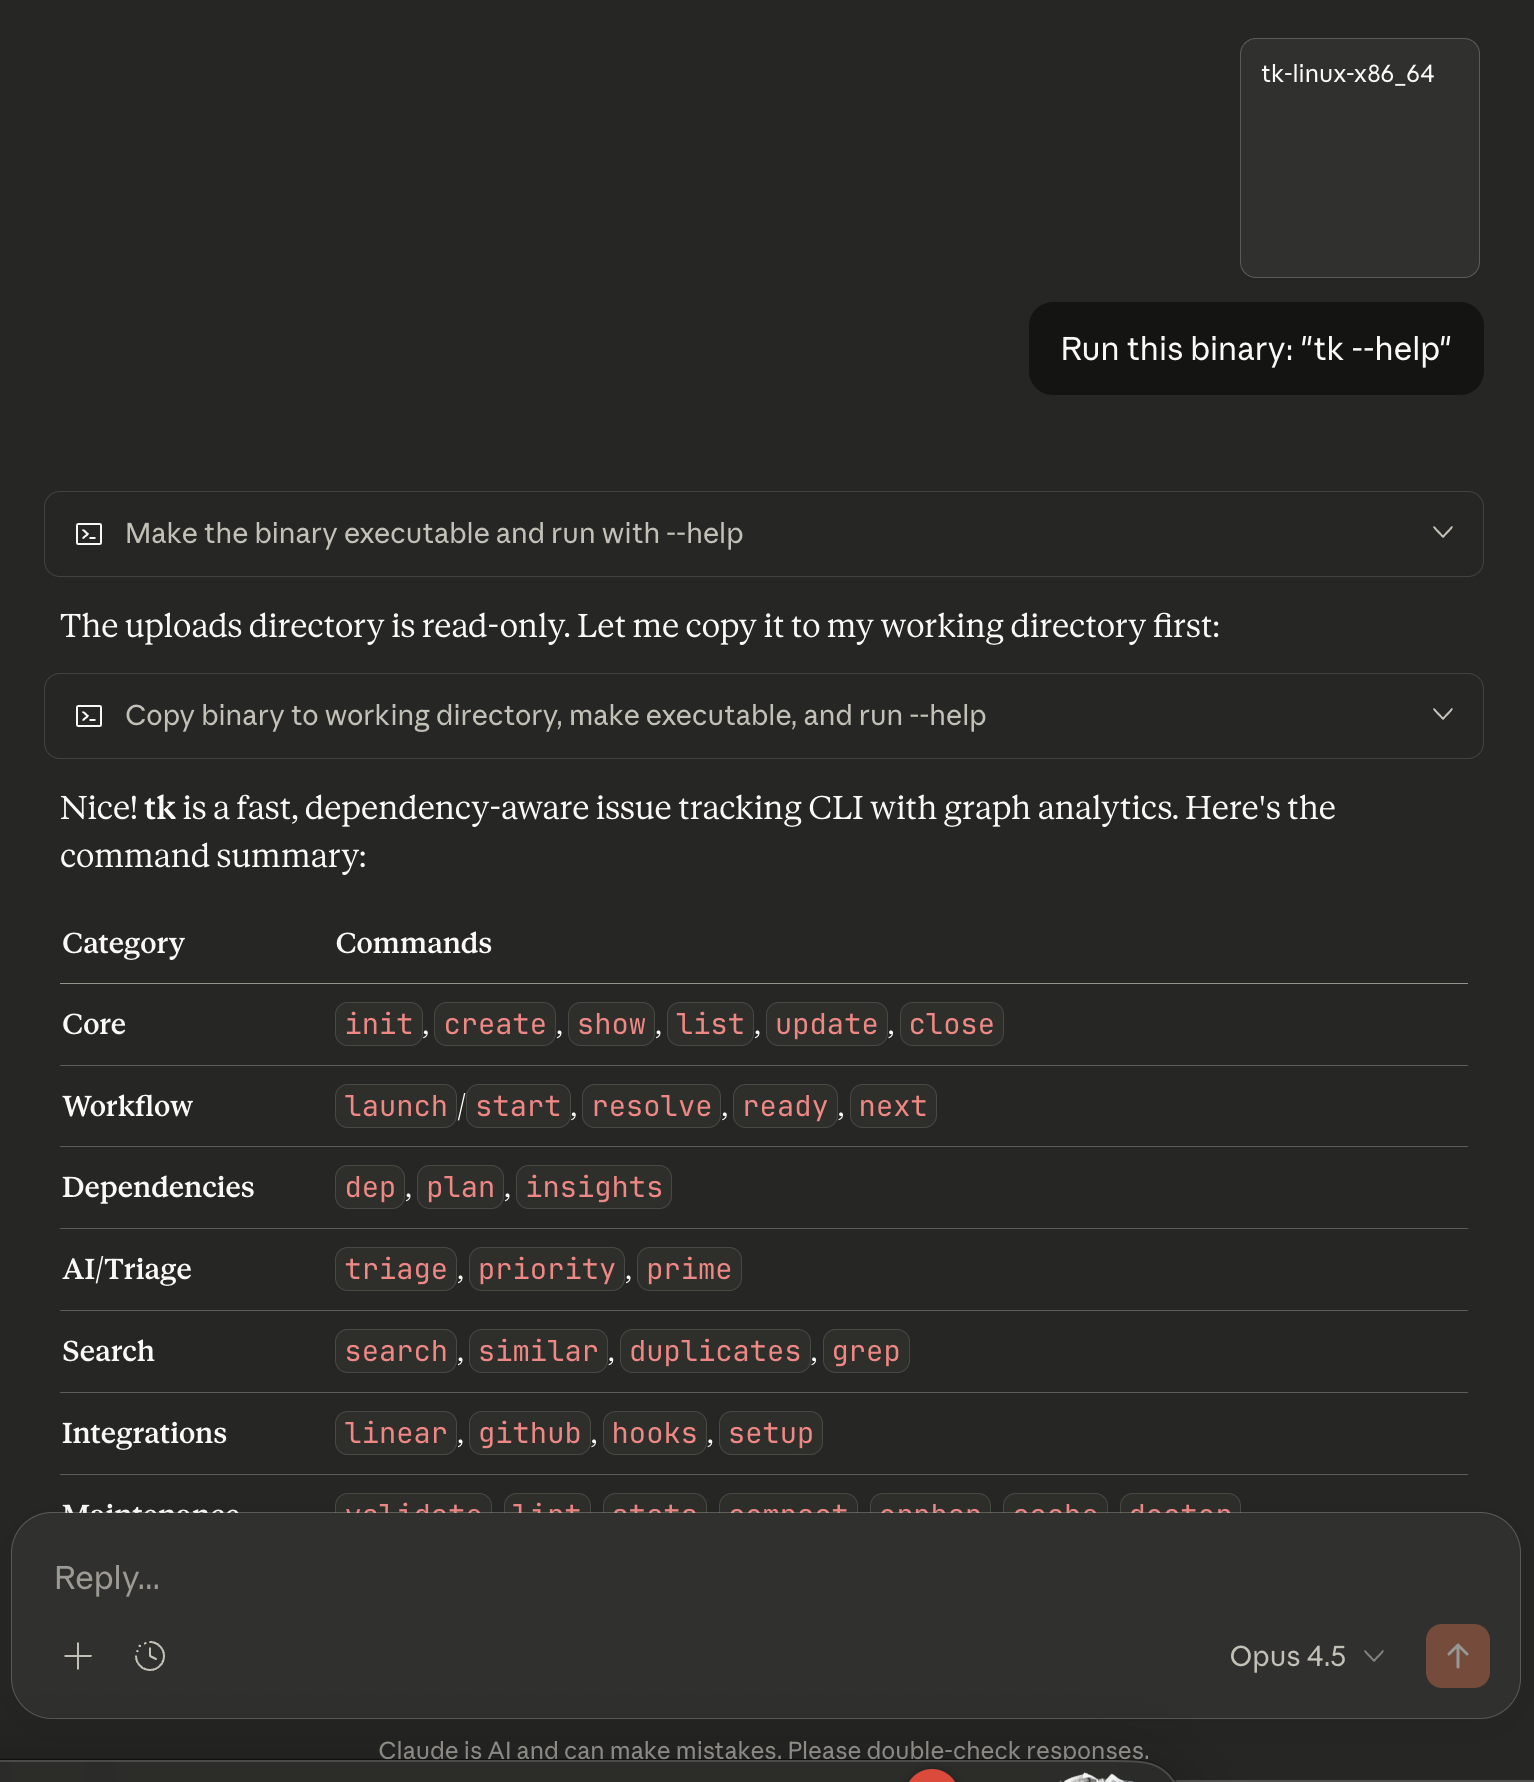Screen dimensions: 1534x1782
Task: Click the 'Category' table header
Action: click(124, 943)
